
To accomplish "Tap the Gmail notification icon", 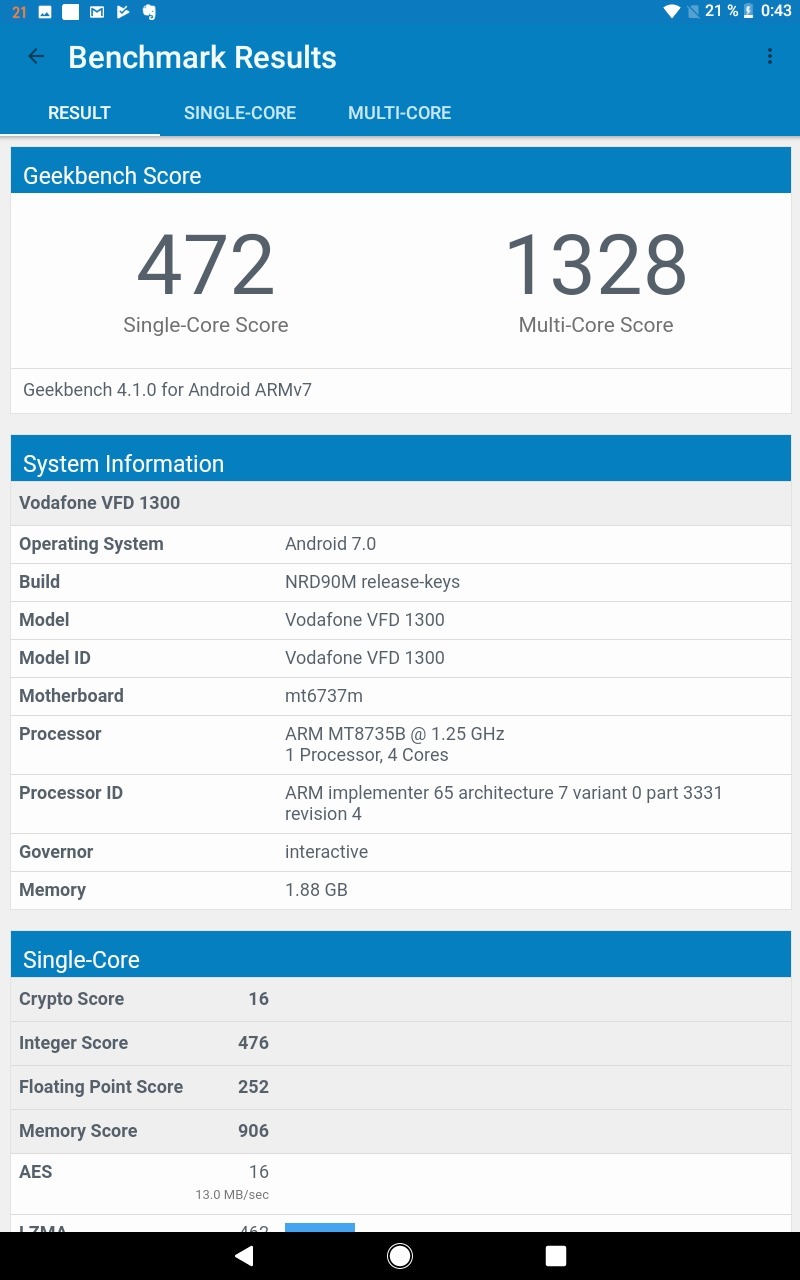I will (x=96, y=12).
